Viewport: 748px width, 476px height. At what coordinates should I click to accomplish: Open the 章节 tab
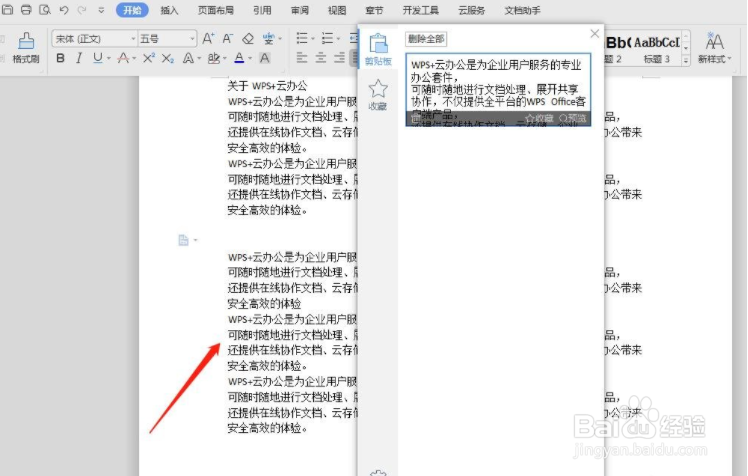[374, 10]
